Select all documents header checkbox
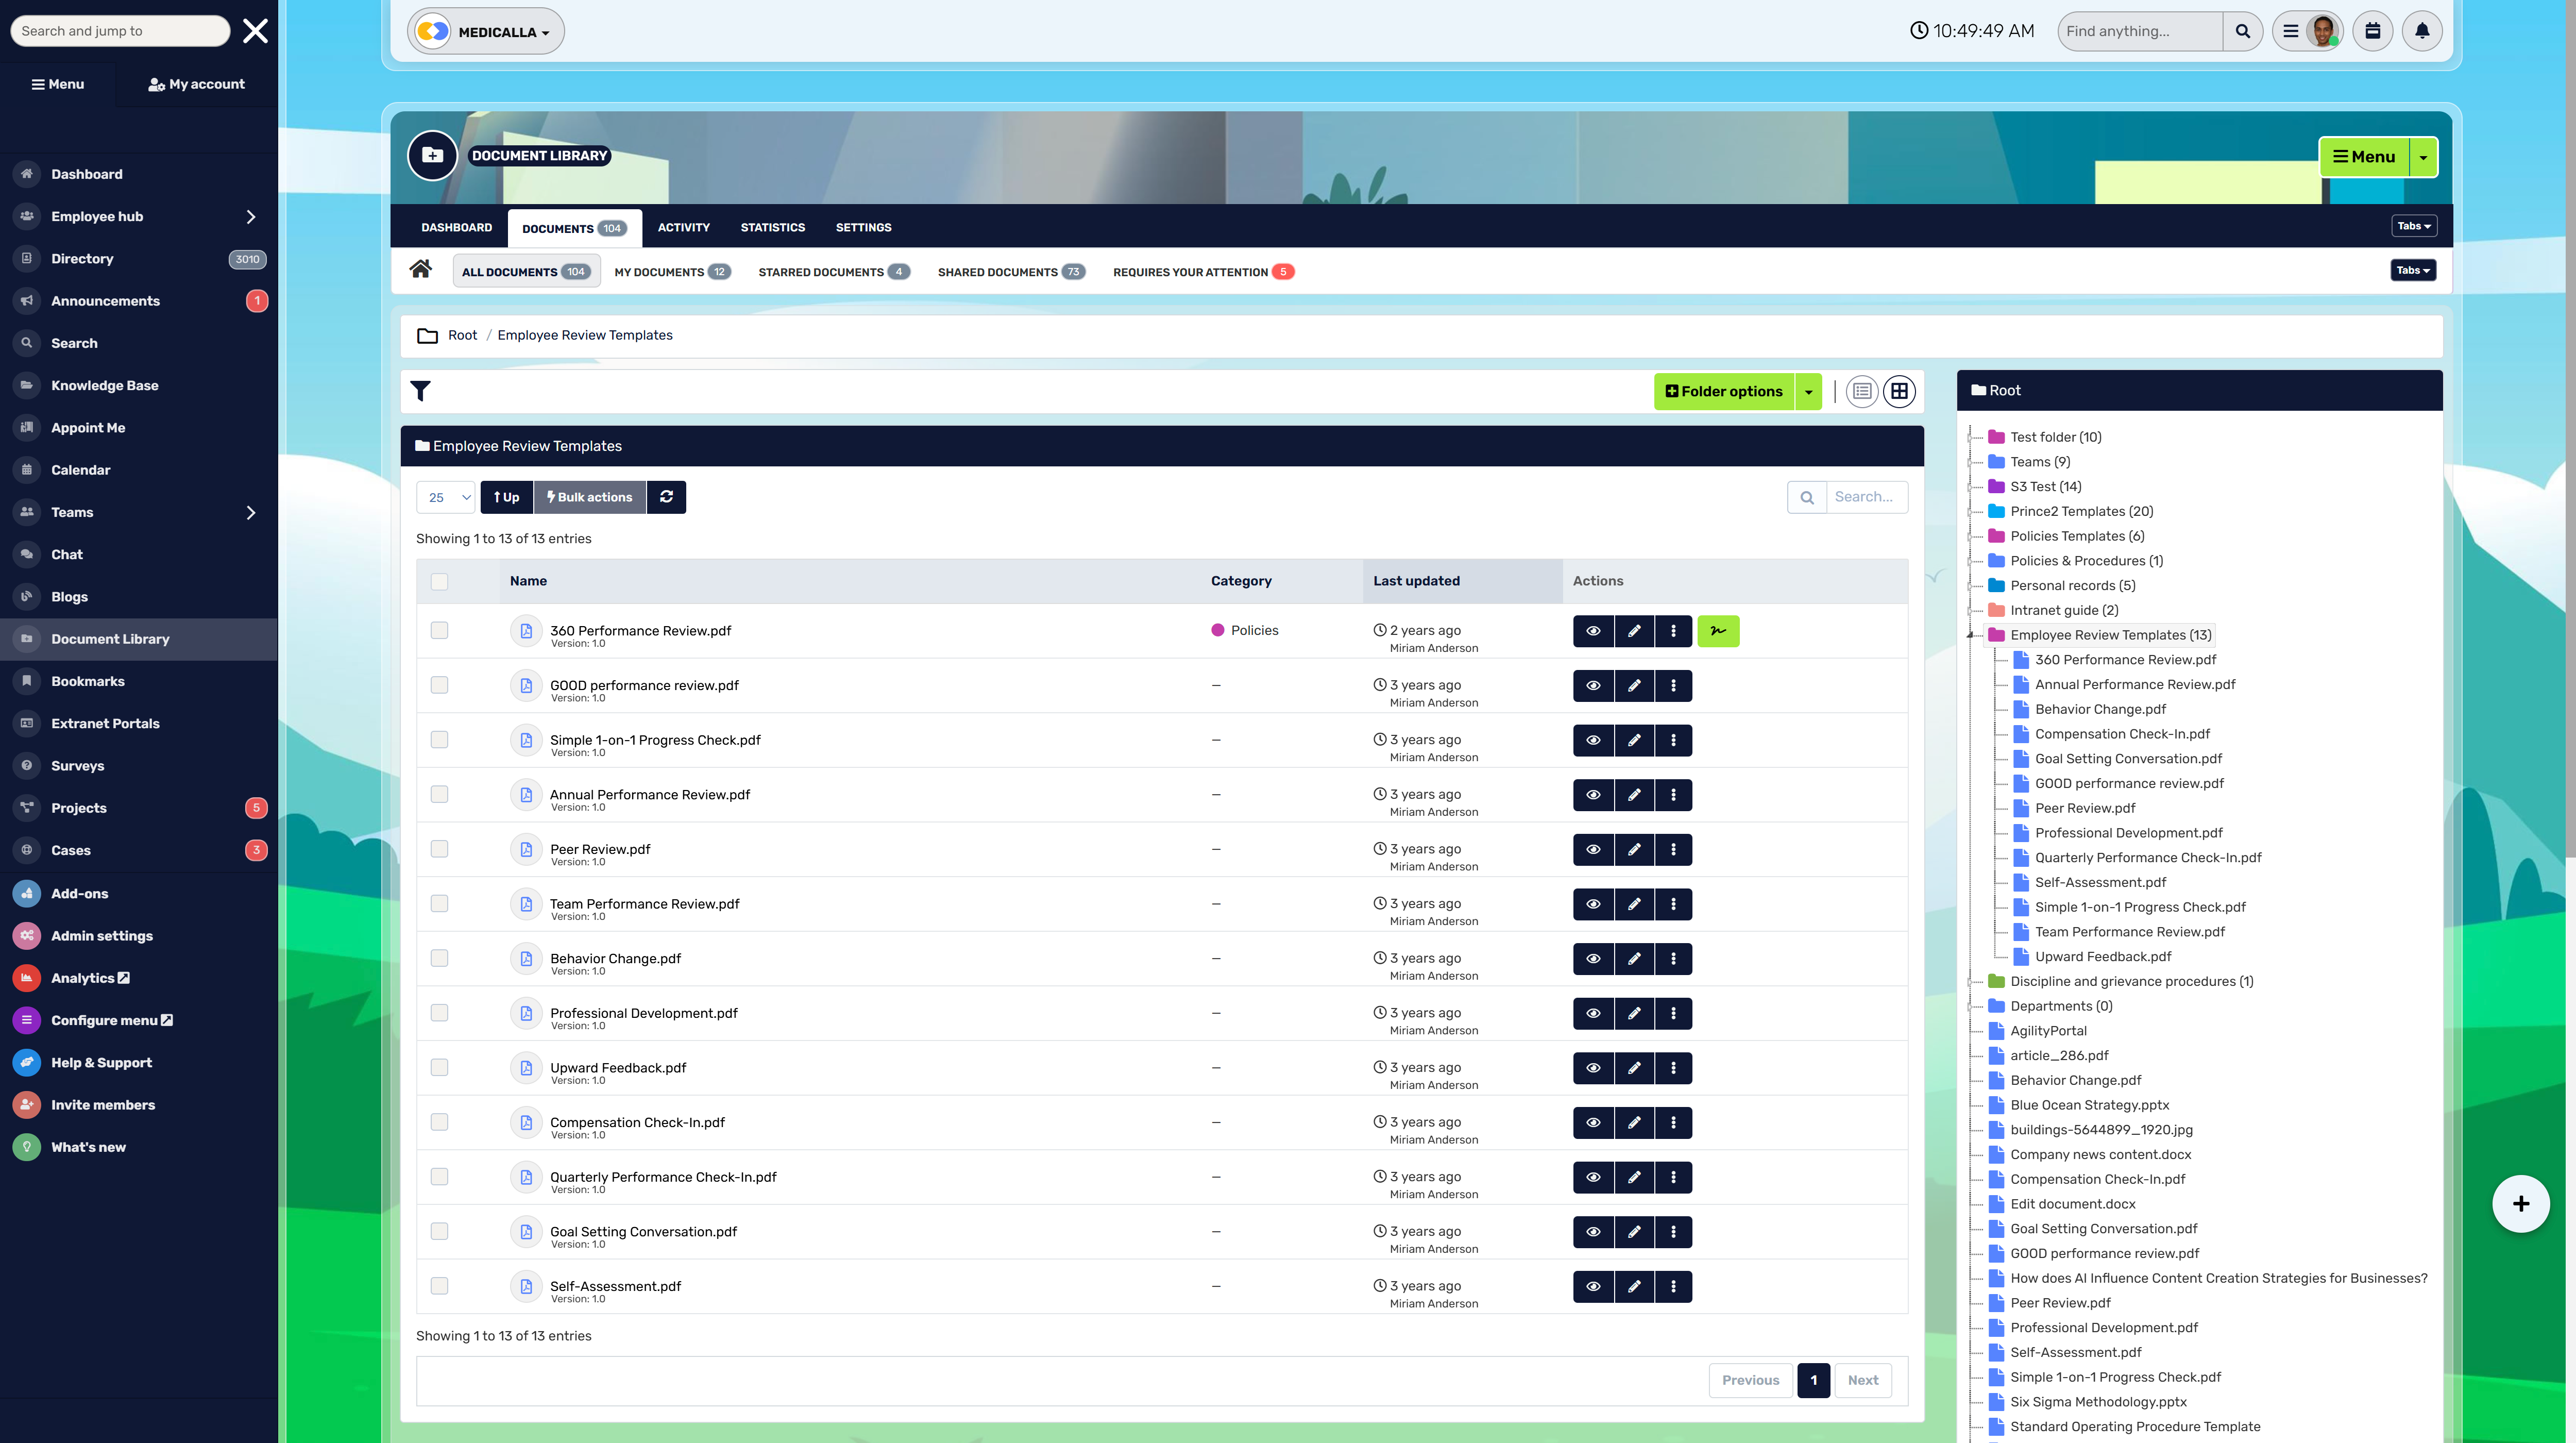2576x1443 pixels. pyautogui.click(x=440, y=581)
